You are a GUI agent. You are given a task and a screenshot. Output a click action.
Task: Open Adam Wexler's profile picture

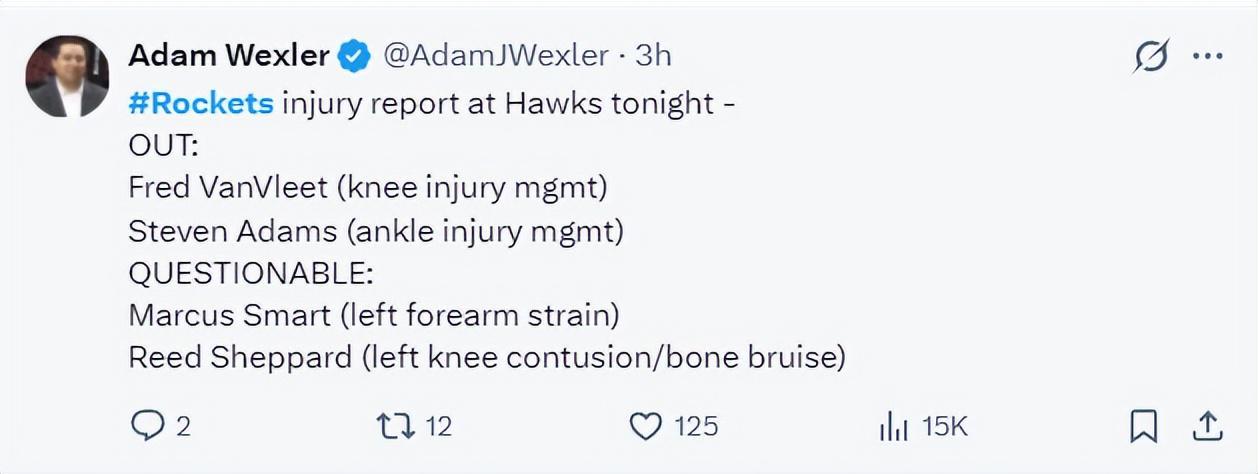tap(67, 77)
